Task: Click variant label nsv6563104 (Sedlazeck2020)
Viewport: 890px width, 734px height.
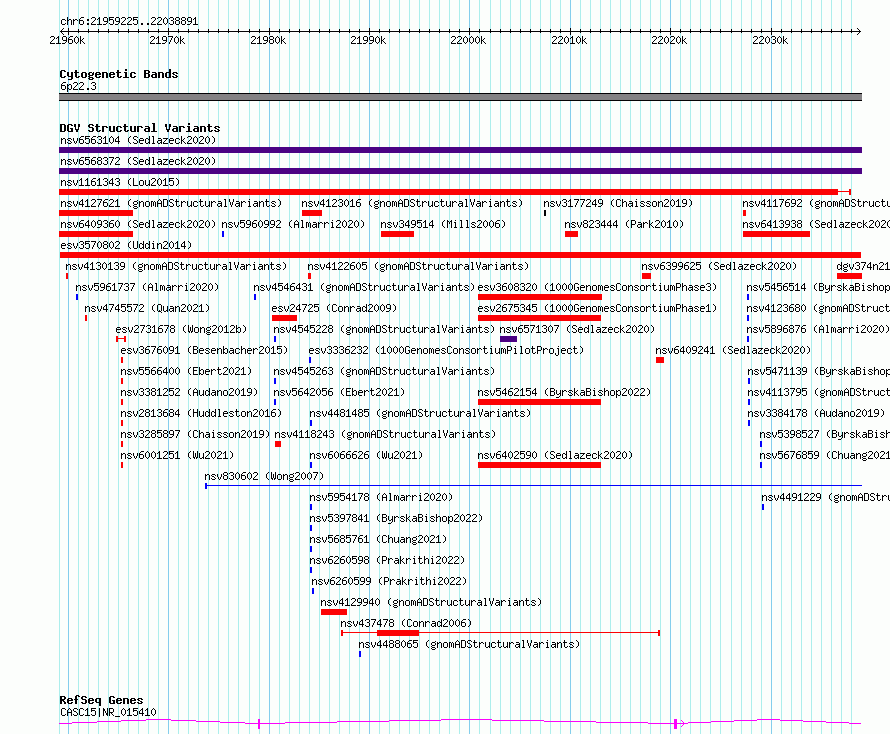Action: [138, 140]
